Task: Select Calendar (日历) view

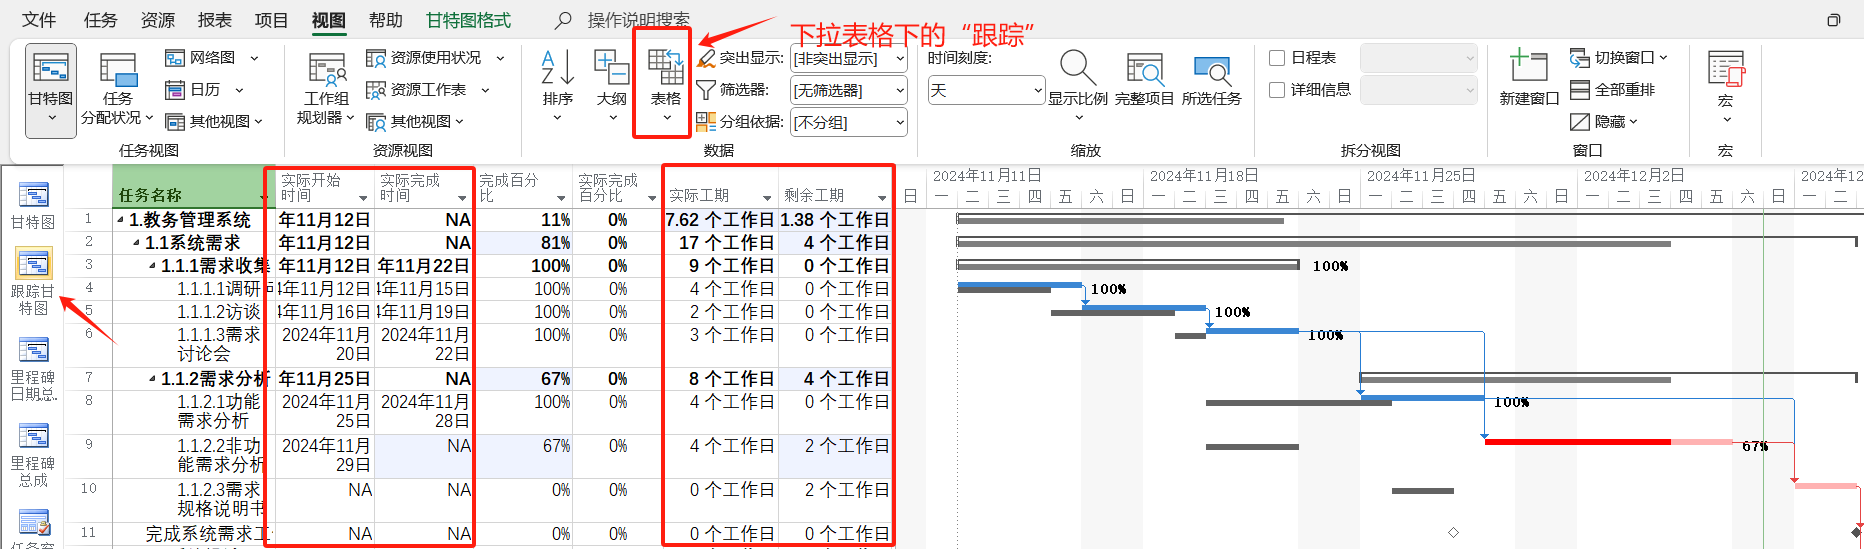Action: coord(205,90)
